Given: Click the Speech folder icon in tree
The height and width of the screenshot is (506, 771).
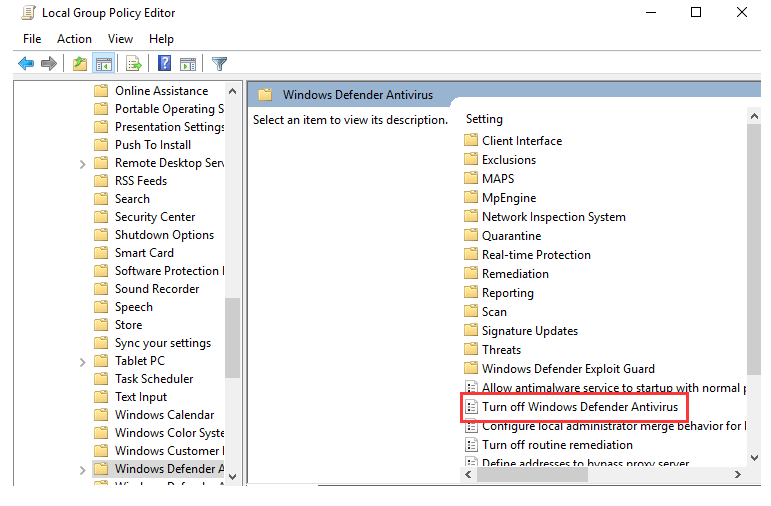Looking at the screenshot, I should (101, 307).
